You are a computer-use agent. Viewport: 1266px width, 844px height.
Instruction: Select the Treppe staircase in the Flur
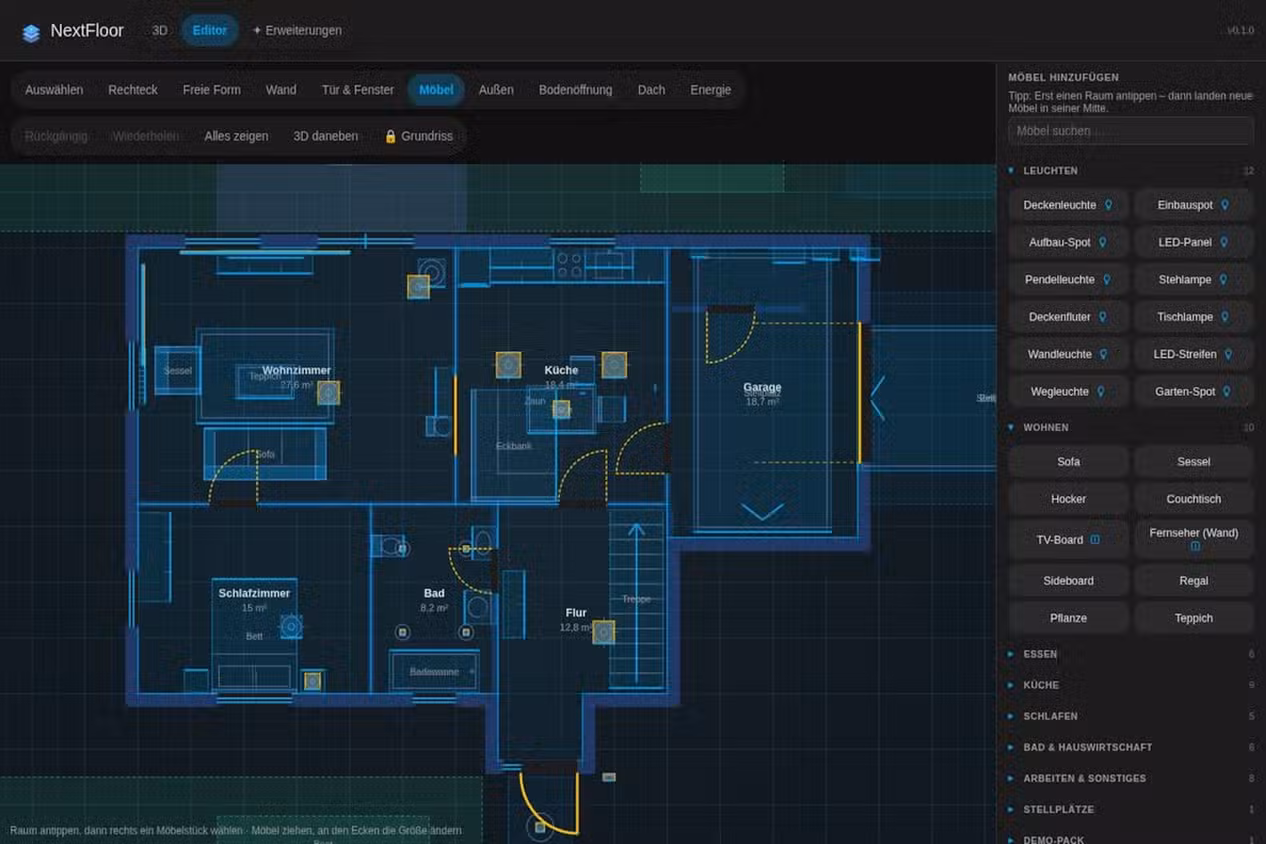point(637,599)
